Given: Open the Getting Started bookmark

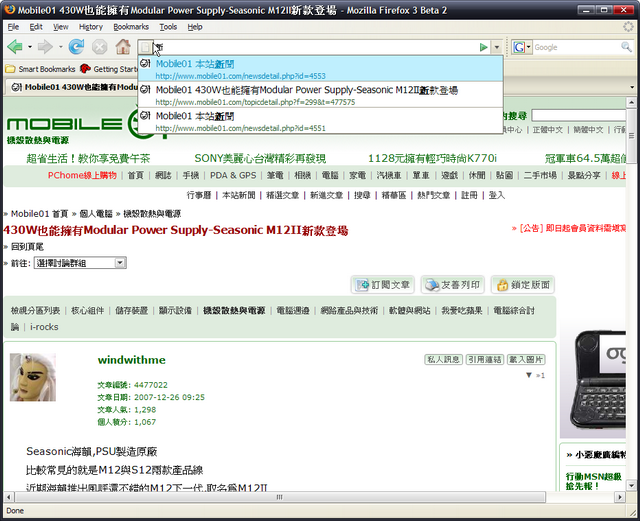Looking at the screenshot, I should click(x=108, y=69).
